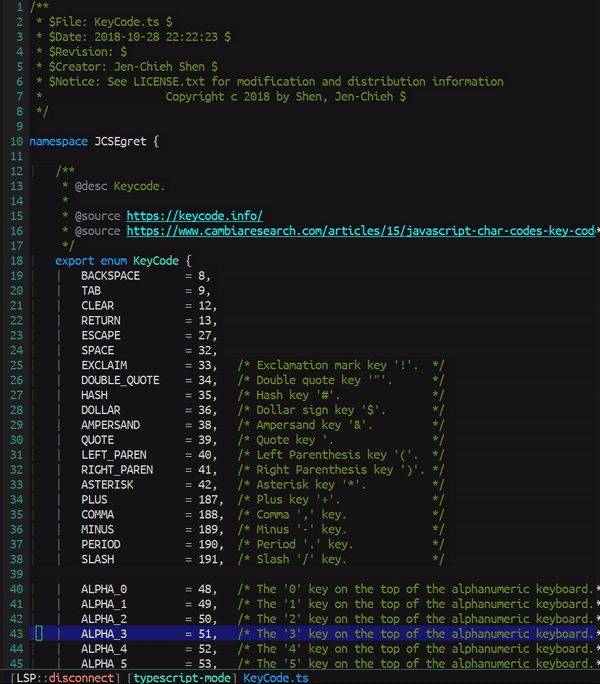
Task: Click the JCSEgret namespace name
Action: pos(120,142)
